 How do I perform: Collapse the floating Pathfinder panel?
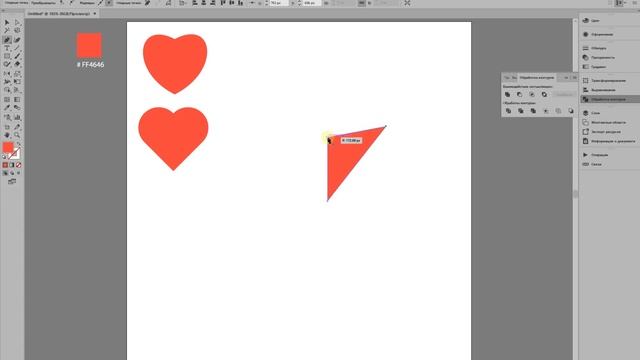coord(566,78)
